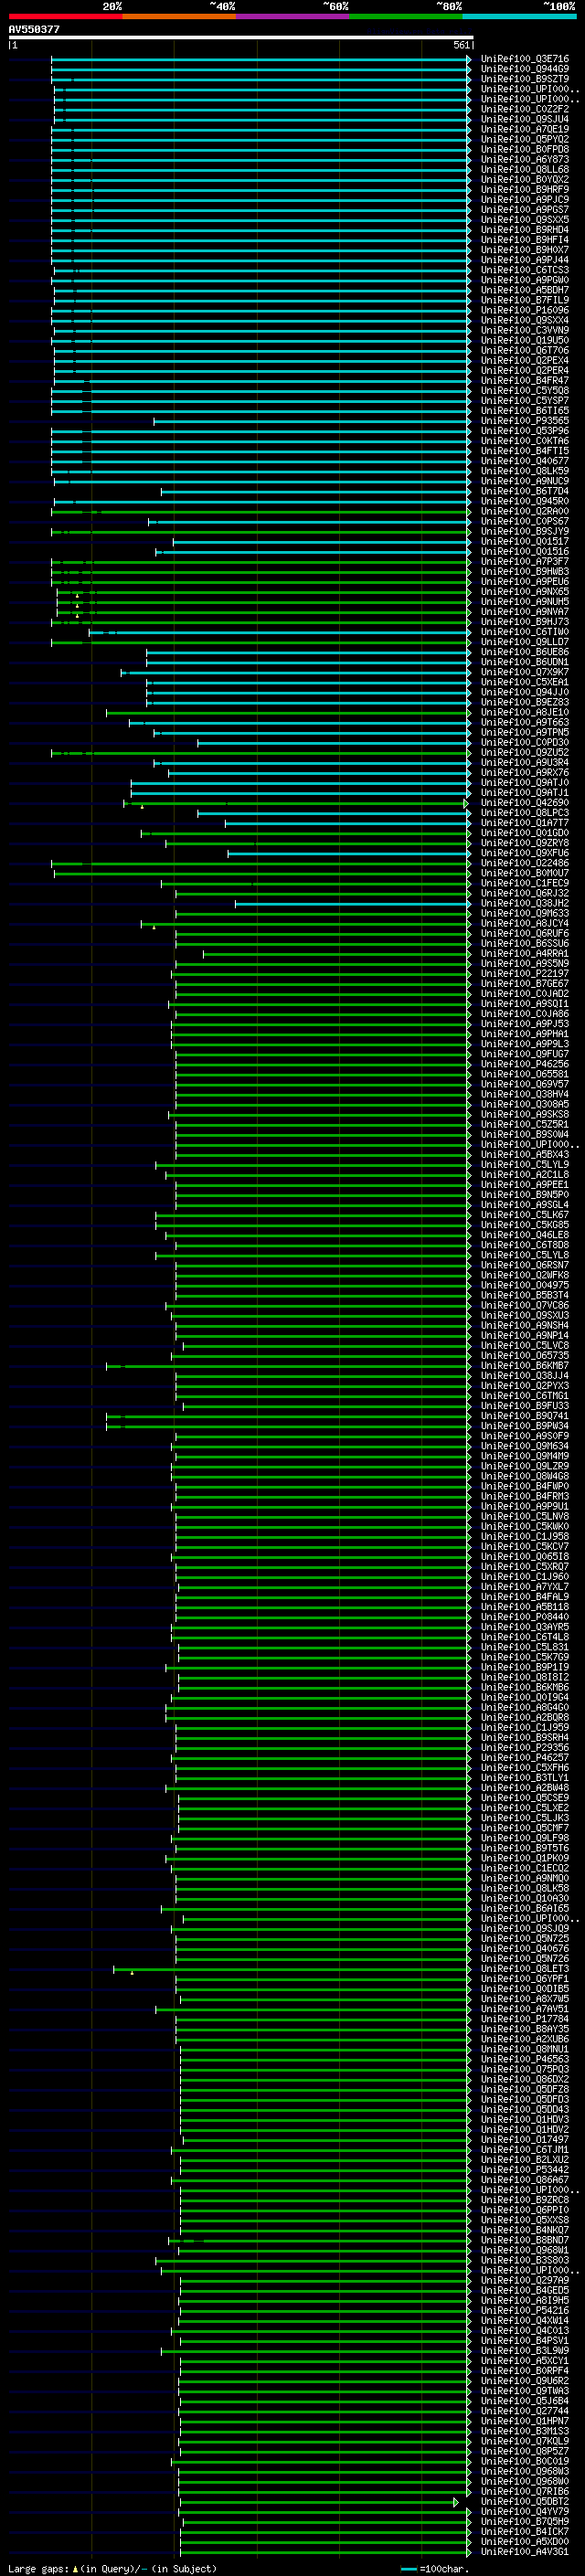Select hit label UniRef100_C1FEC9
The height and width of the screenshot is (2576, 585).
(x=525, y=883)
